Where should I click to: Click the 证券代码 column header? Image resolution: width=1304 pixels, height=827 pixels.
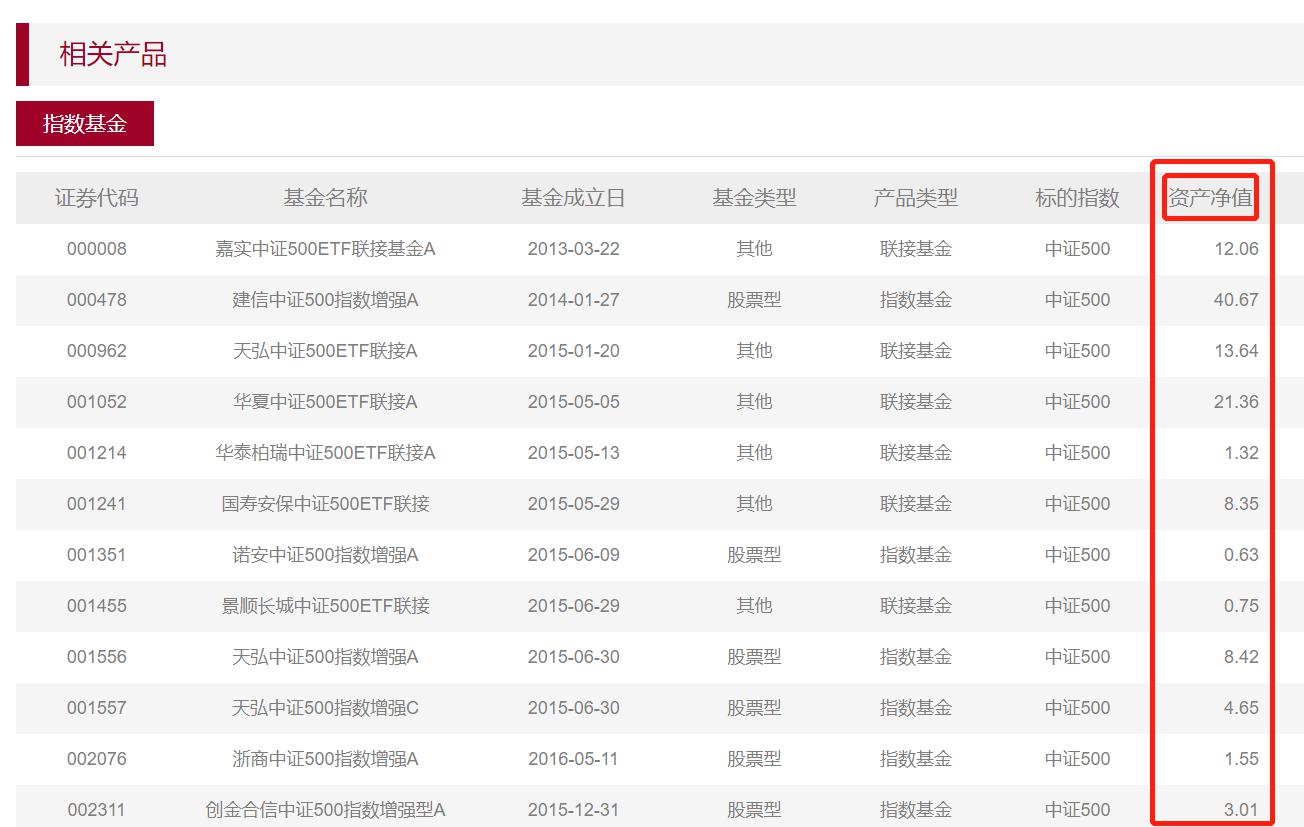[x=97, y=198]
